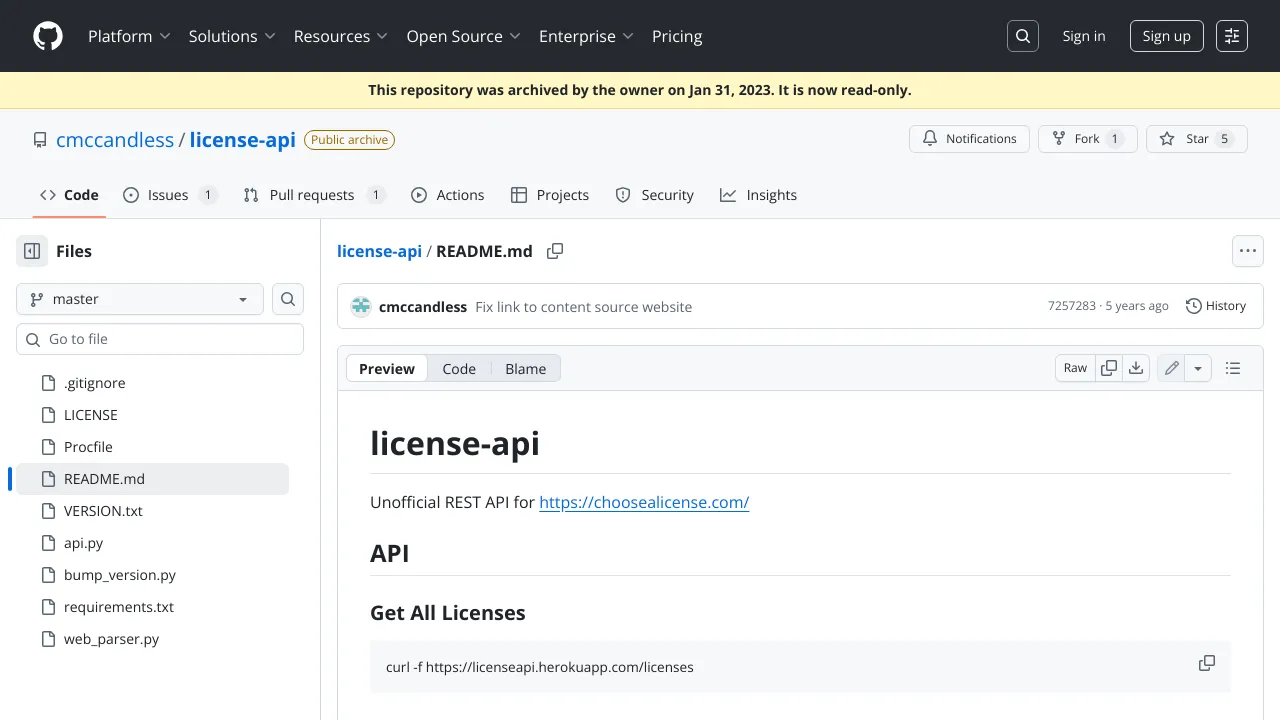Open the master branch selector
1280x720 pixels.
[x=140, y=299]
